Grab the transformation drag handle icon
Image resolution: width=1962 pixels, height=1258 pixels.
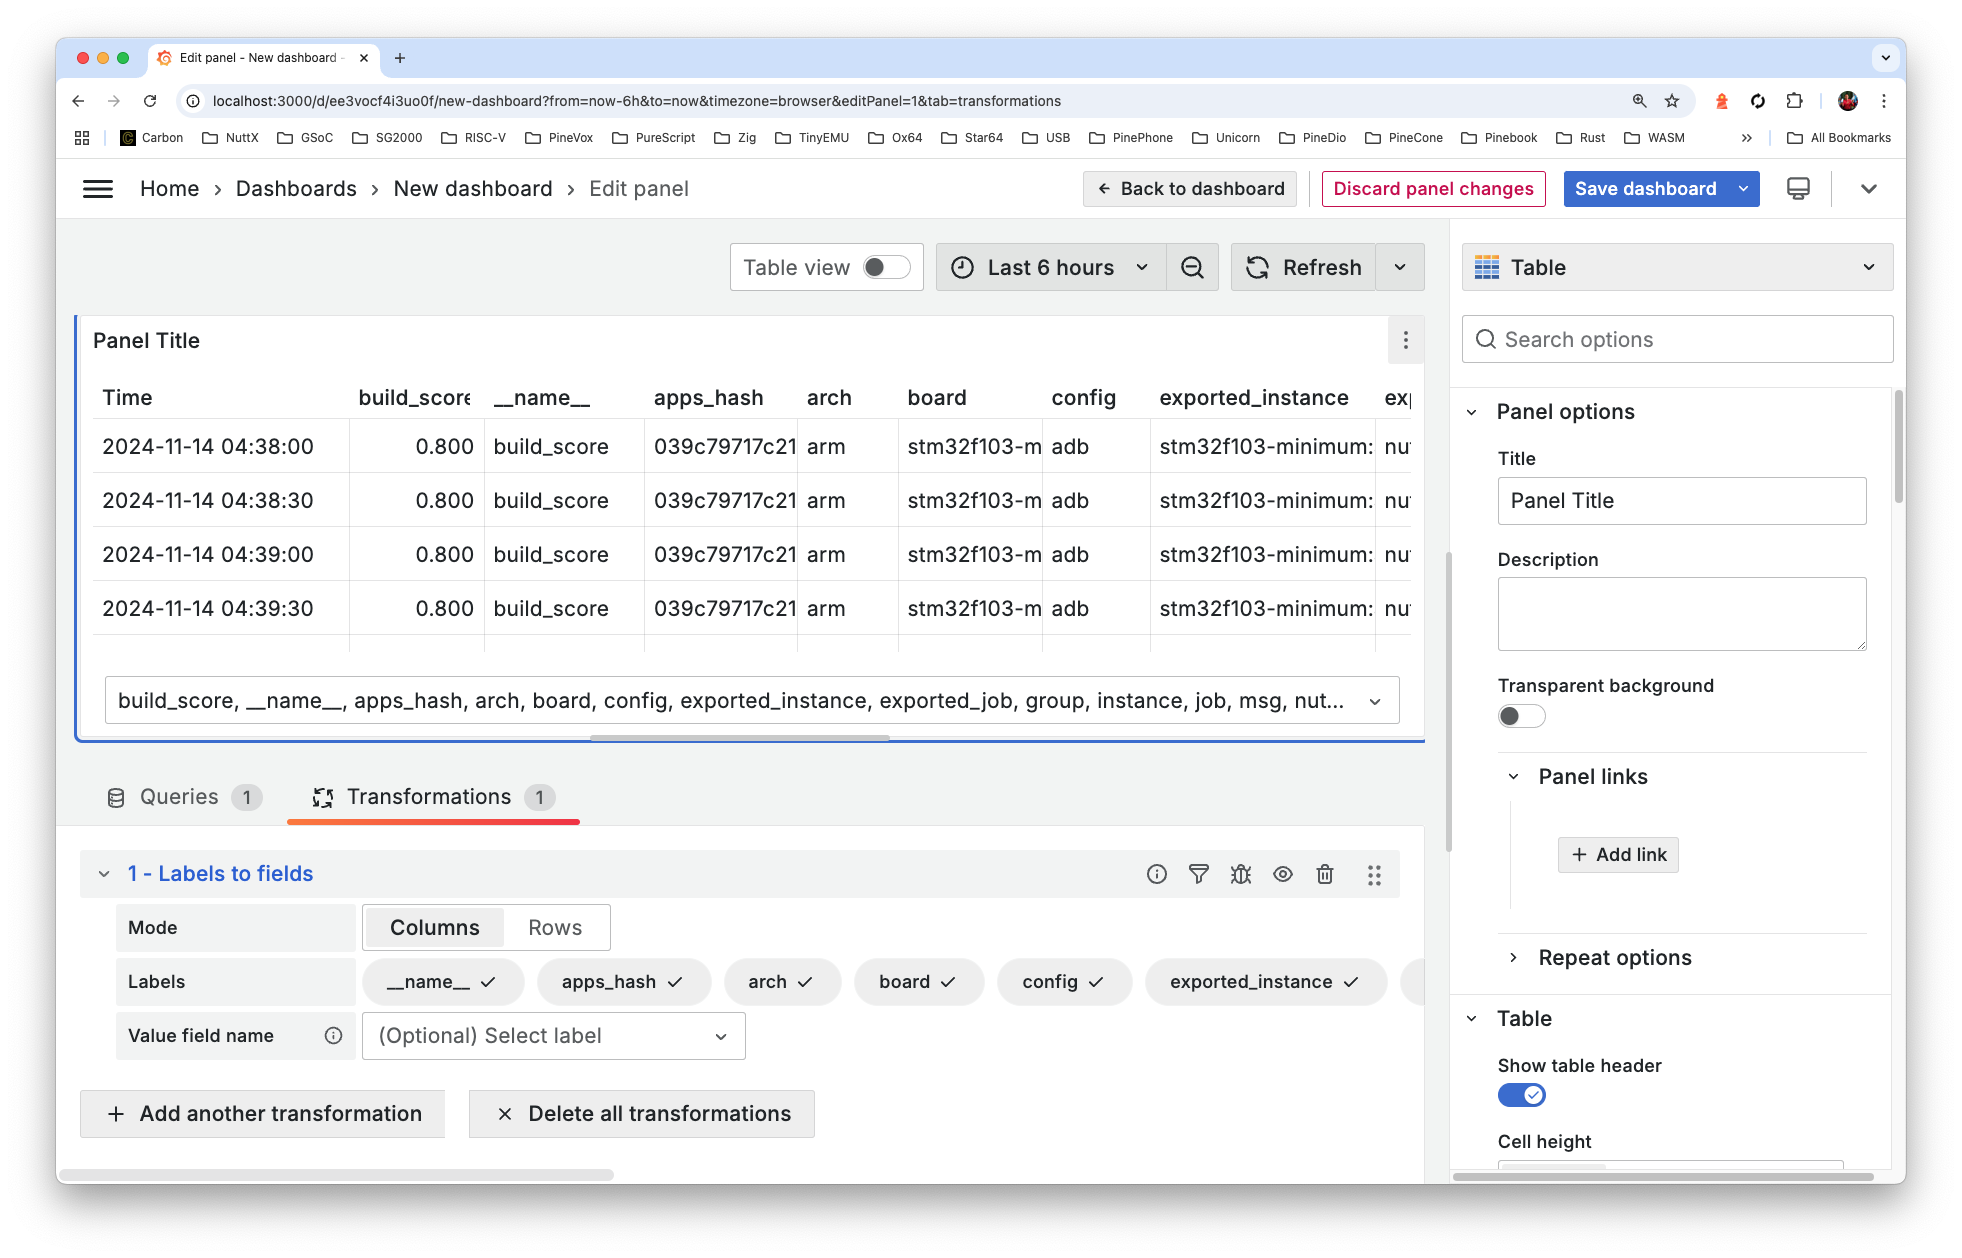point(1375,875)
